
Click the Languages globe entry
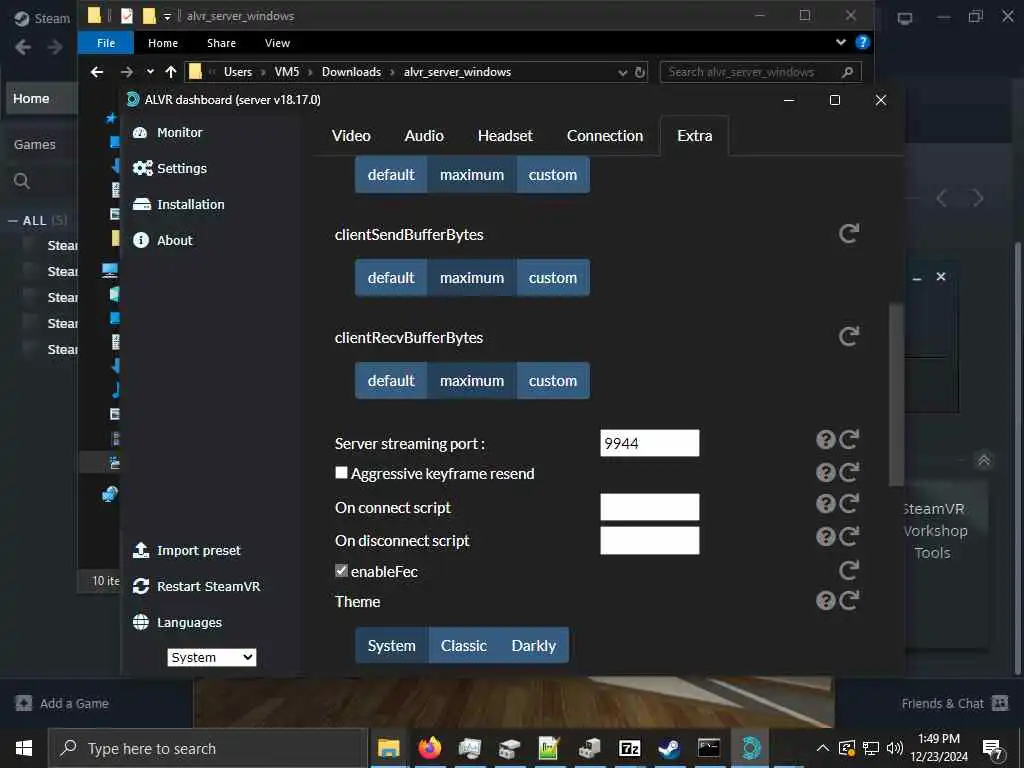click(x=177, y=622)
